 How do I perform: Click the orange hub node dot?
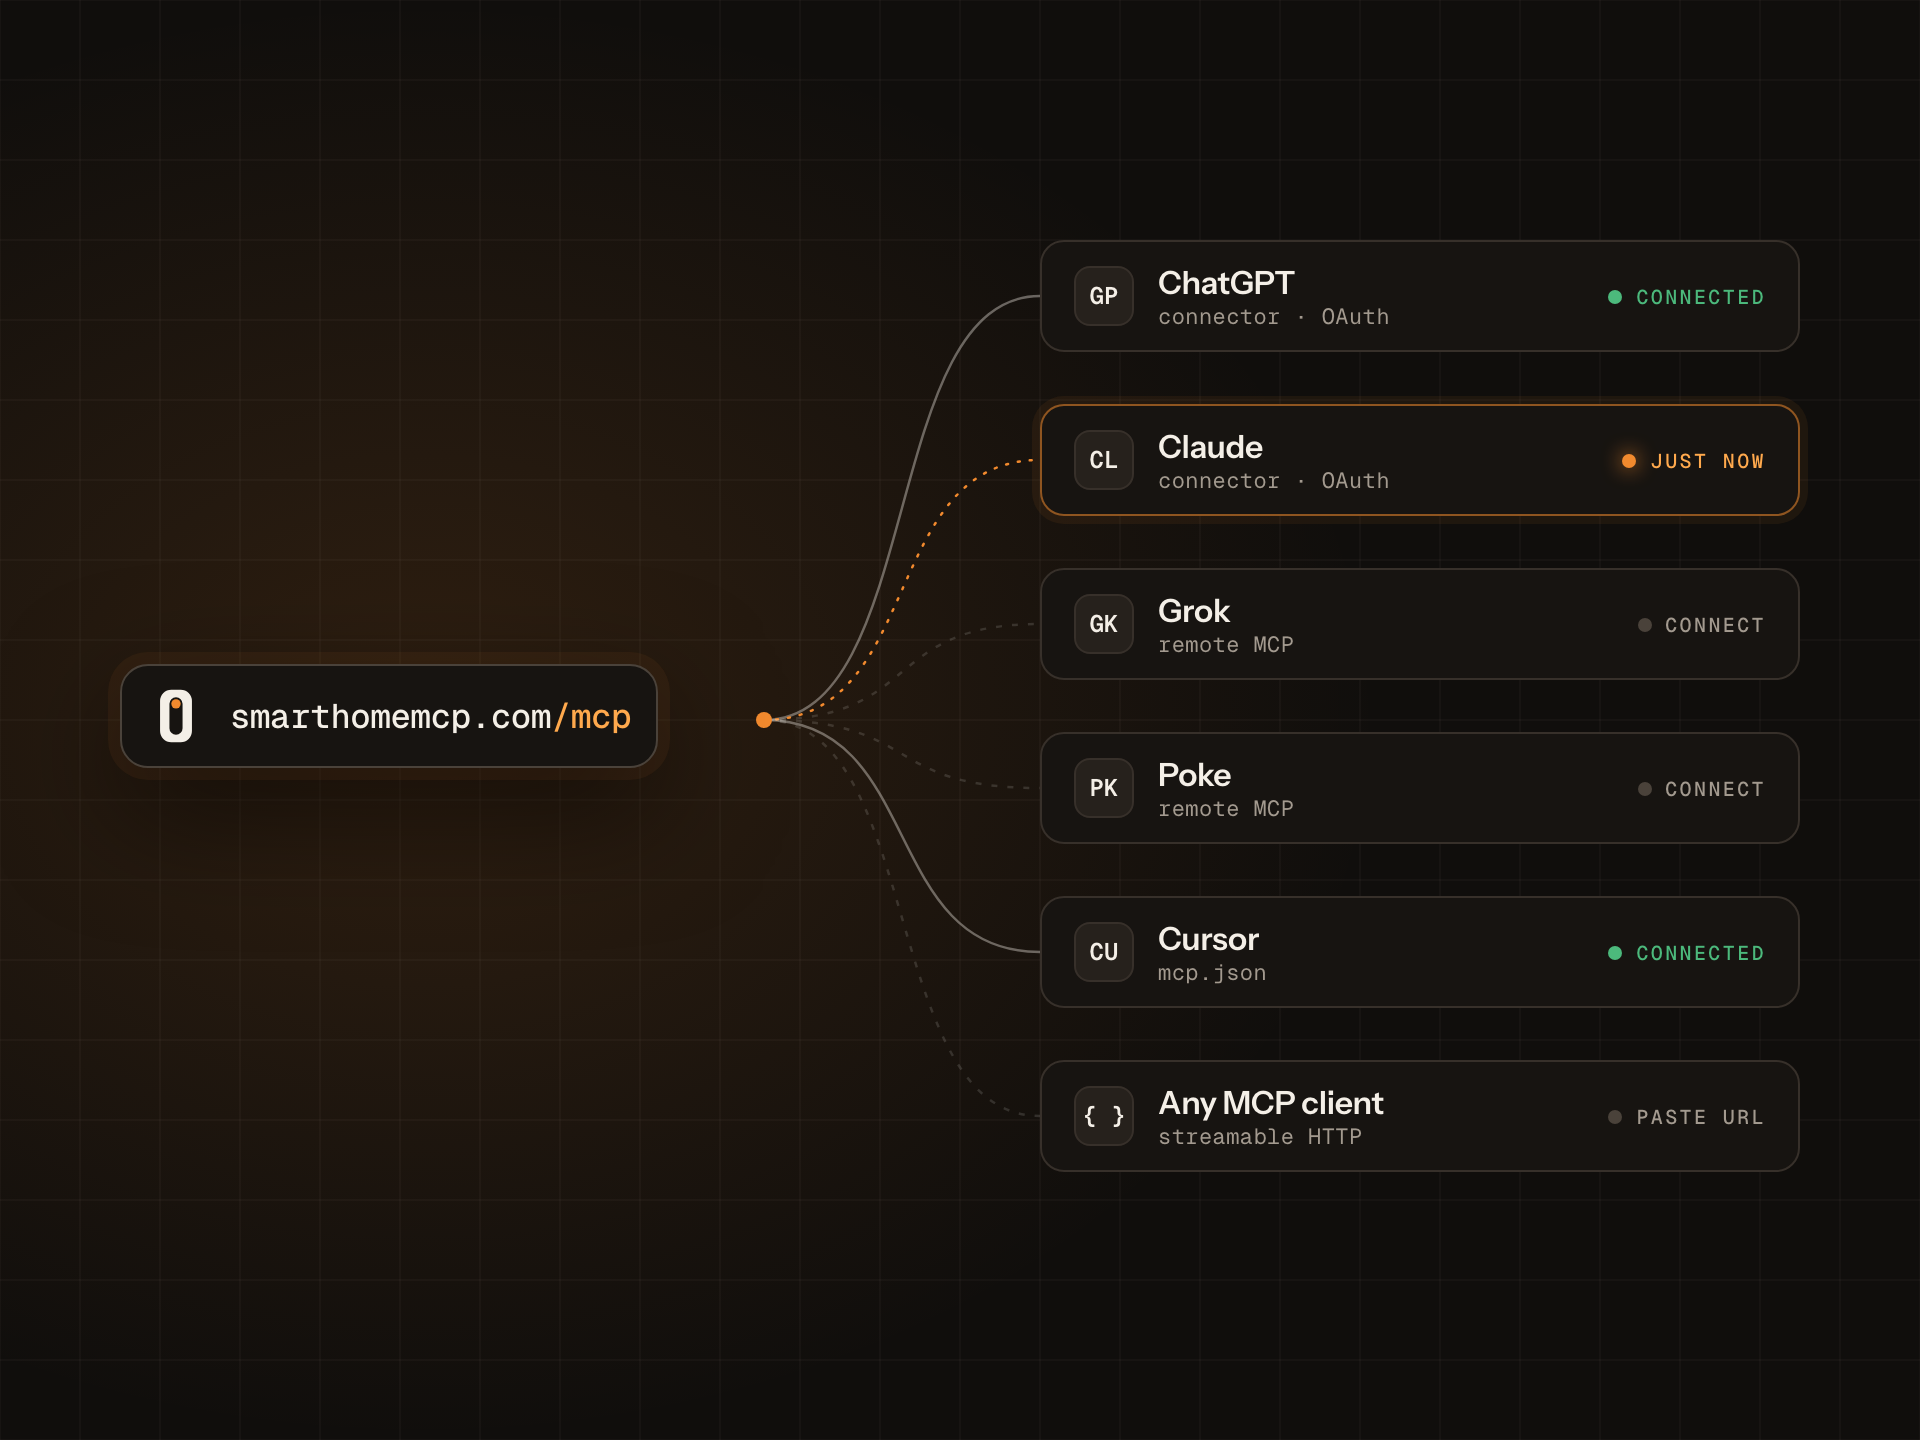point(764,720)
